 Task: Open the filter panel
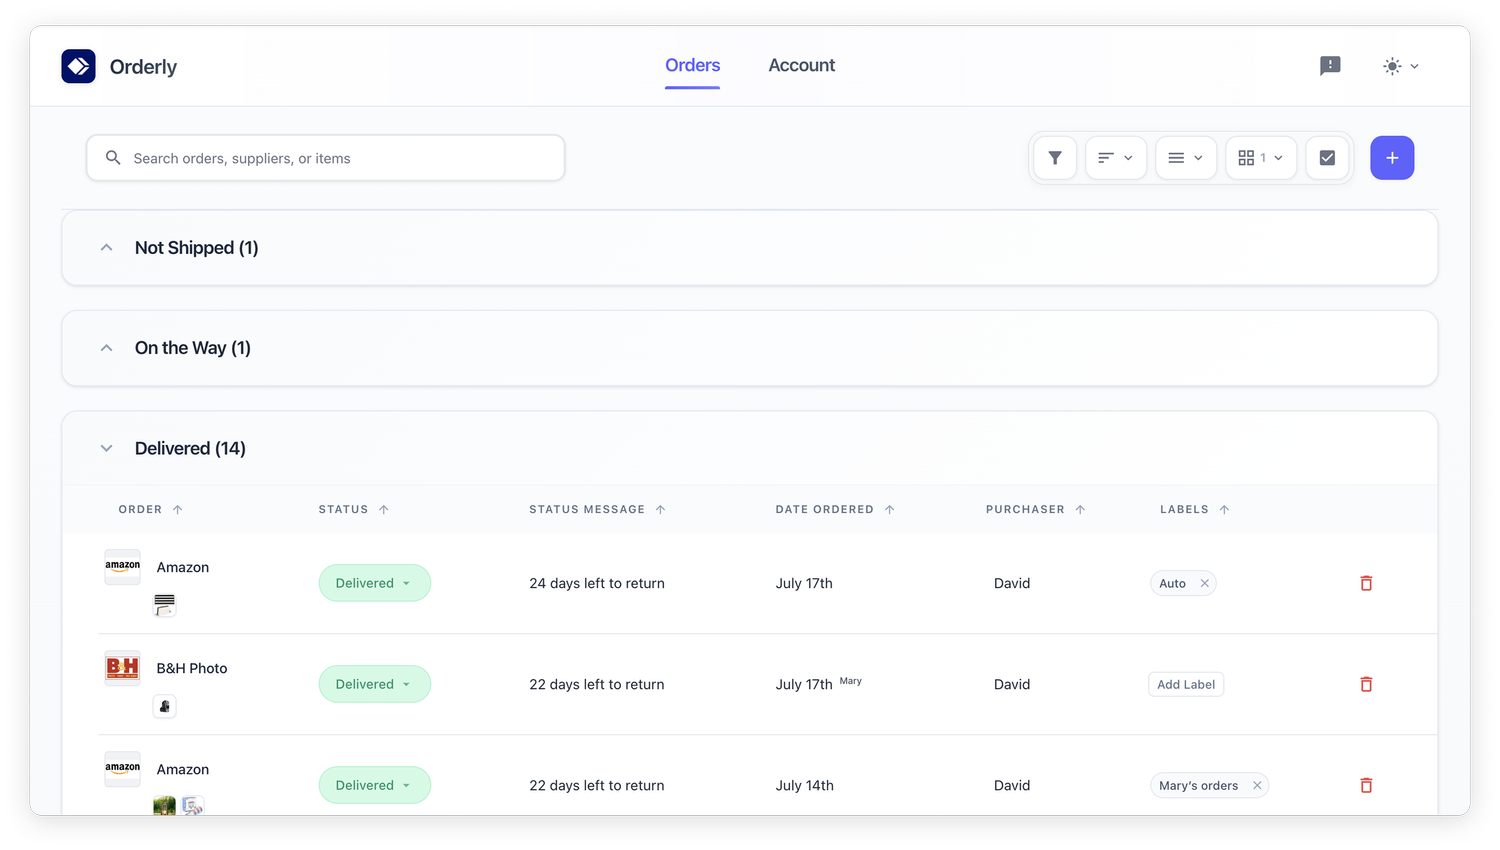1055,157
